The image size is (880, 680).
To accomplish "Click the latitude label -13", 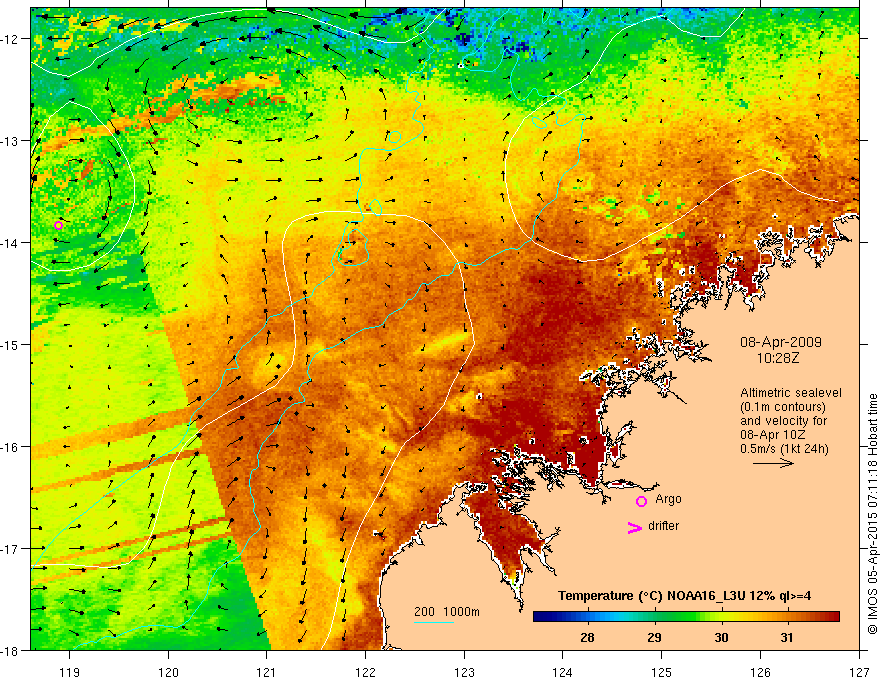I will pos(12,140).
